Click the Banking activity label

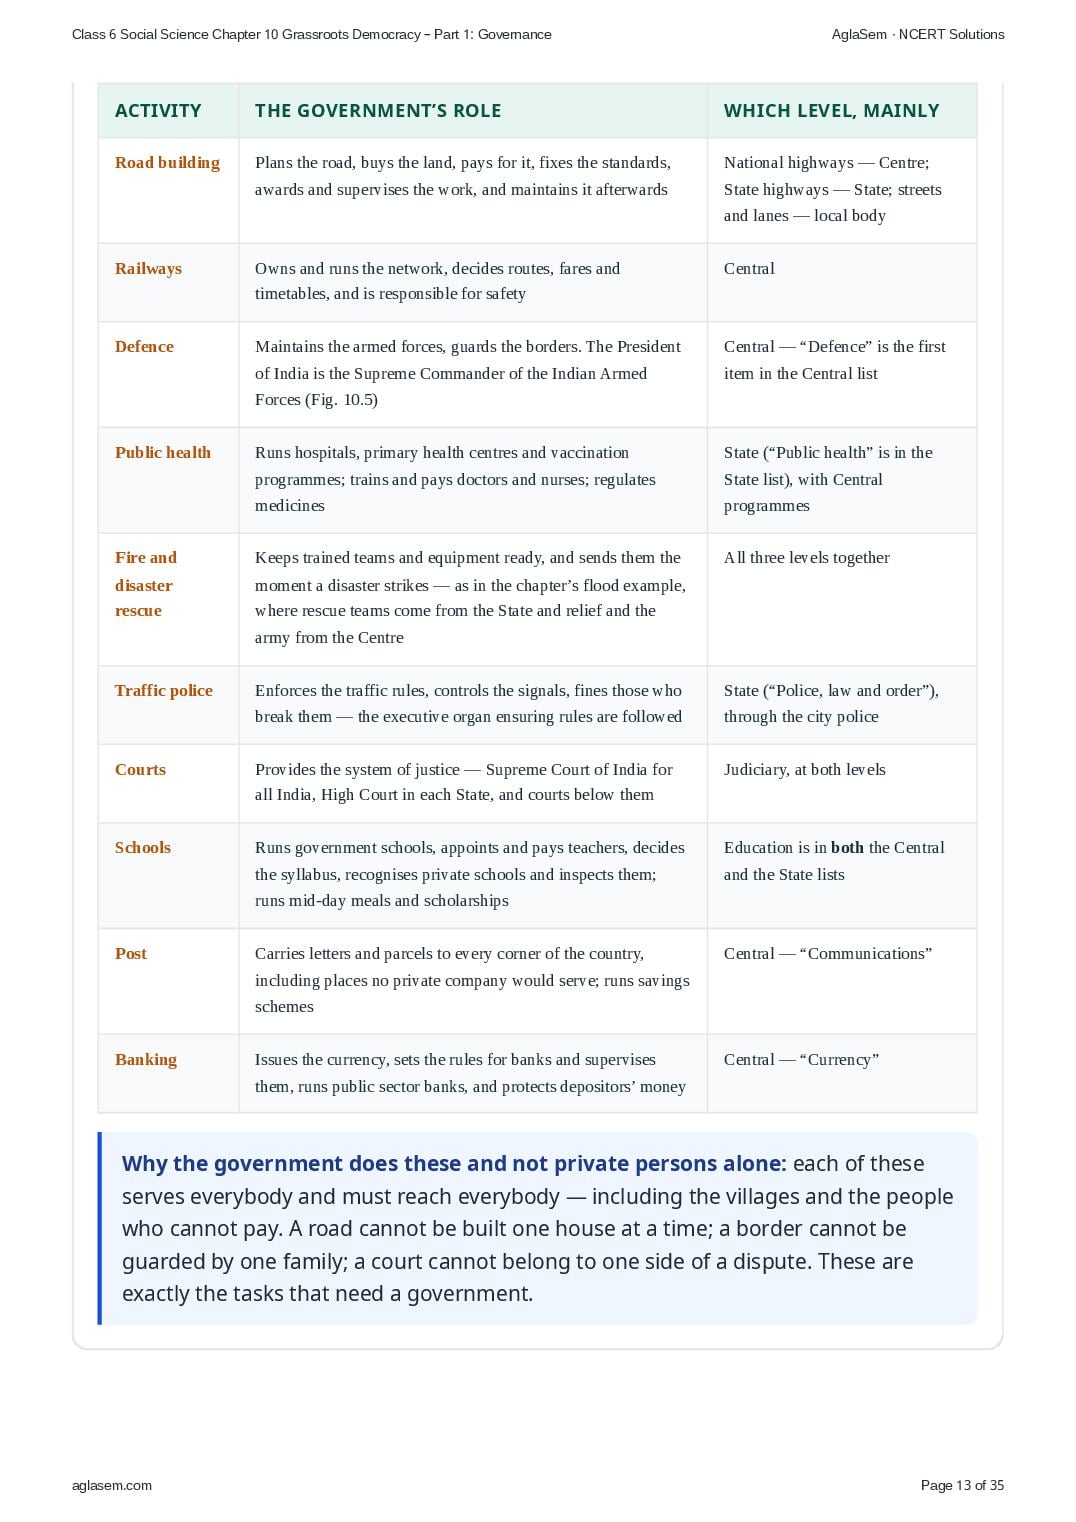[146, 1059]
